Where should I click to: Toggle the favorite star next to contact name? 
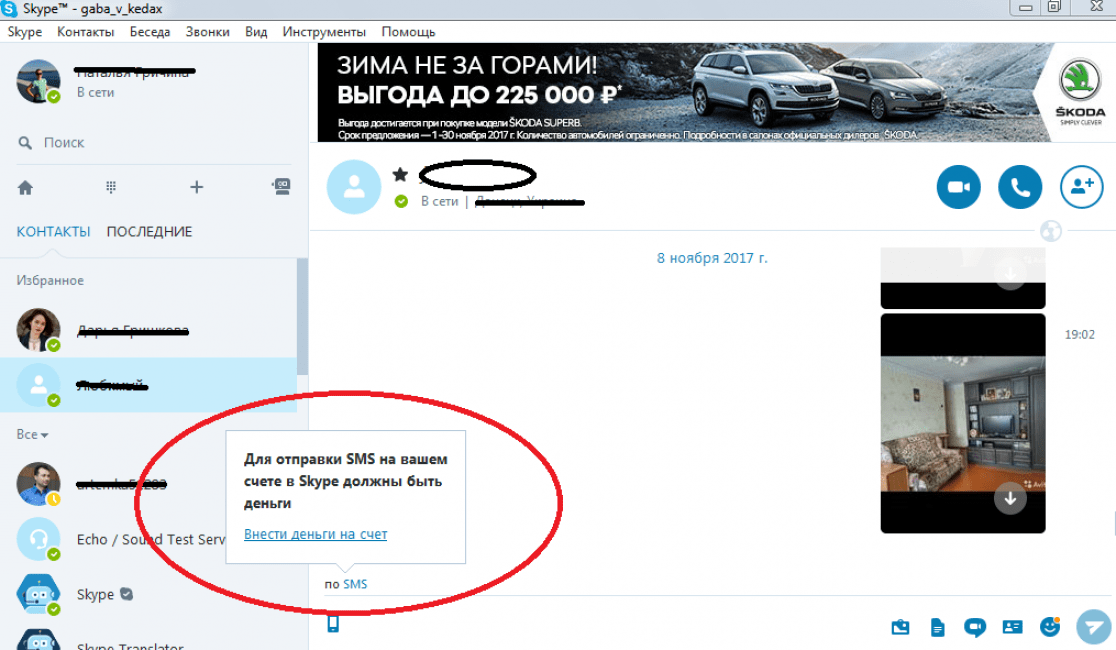[400, 174]
